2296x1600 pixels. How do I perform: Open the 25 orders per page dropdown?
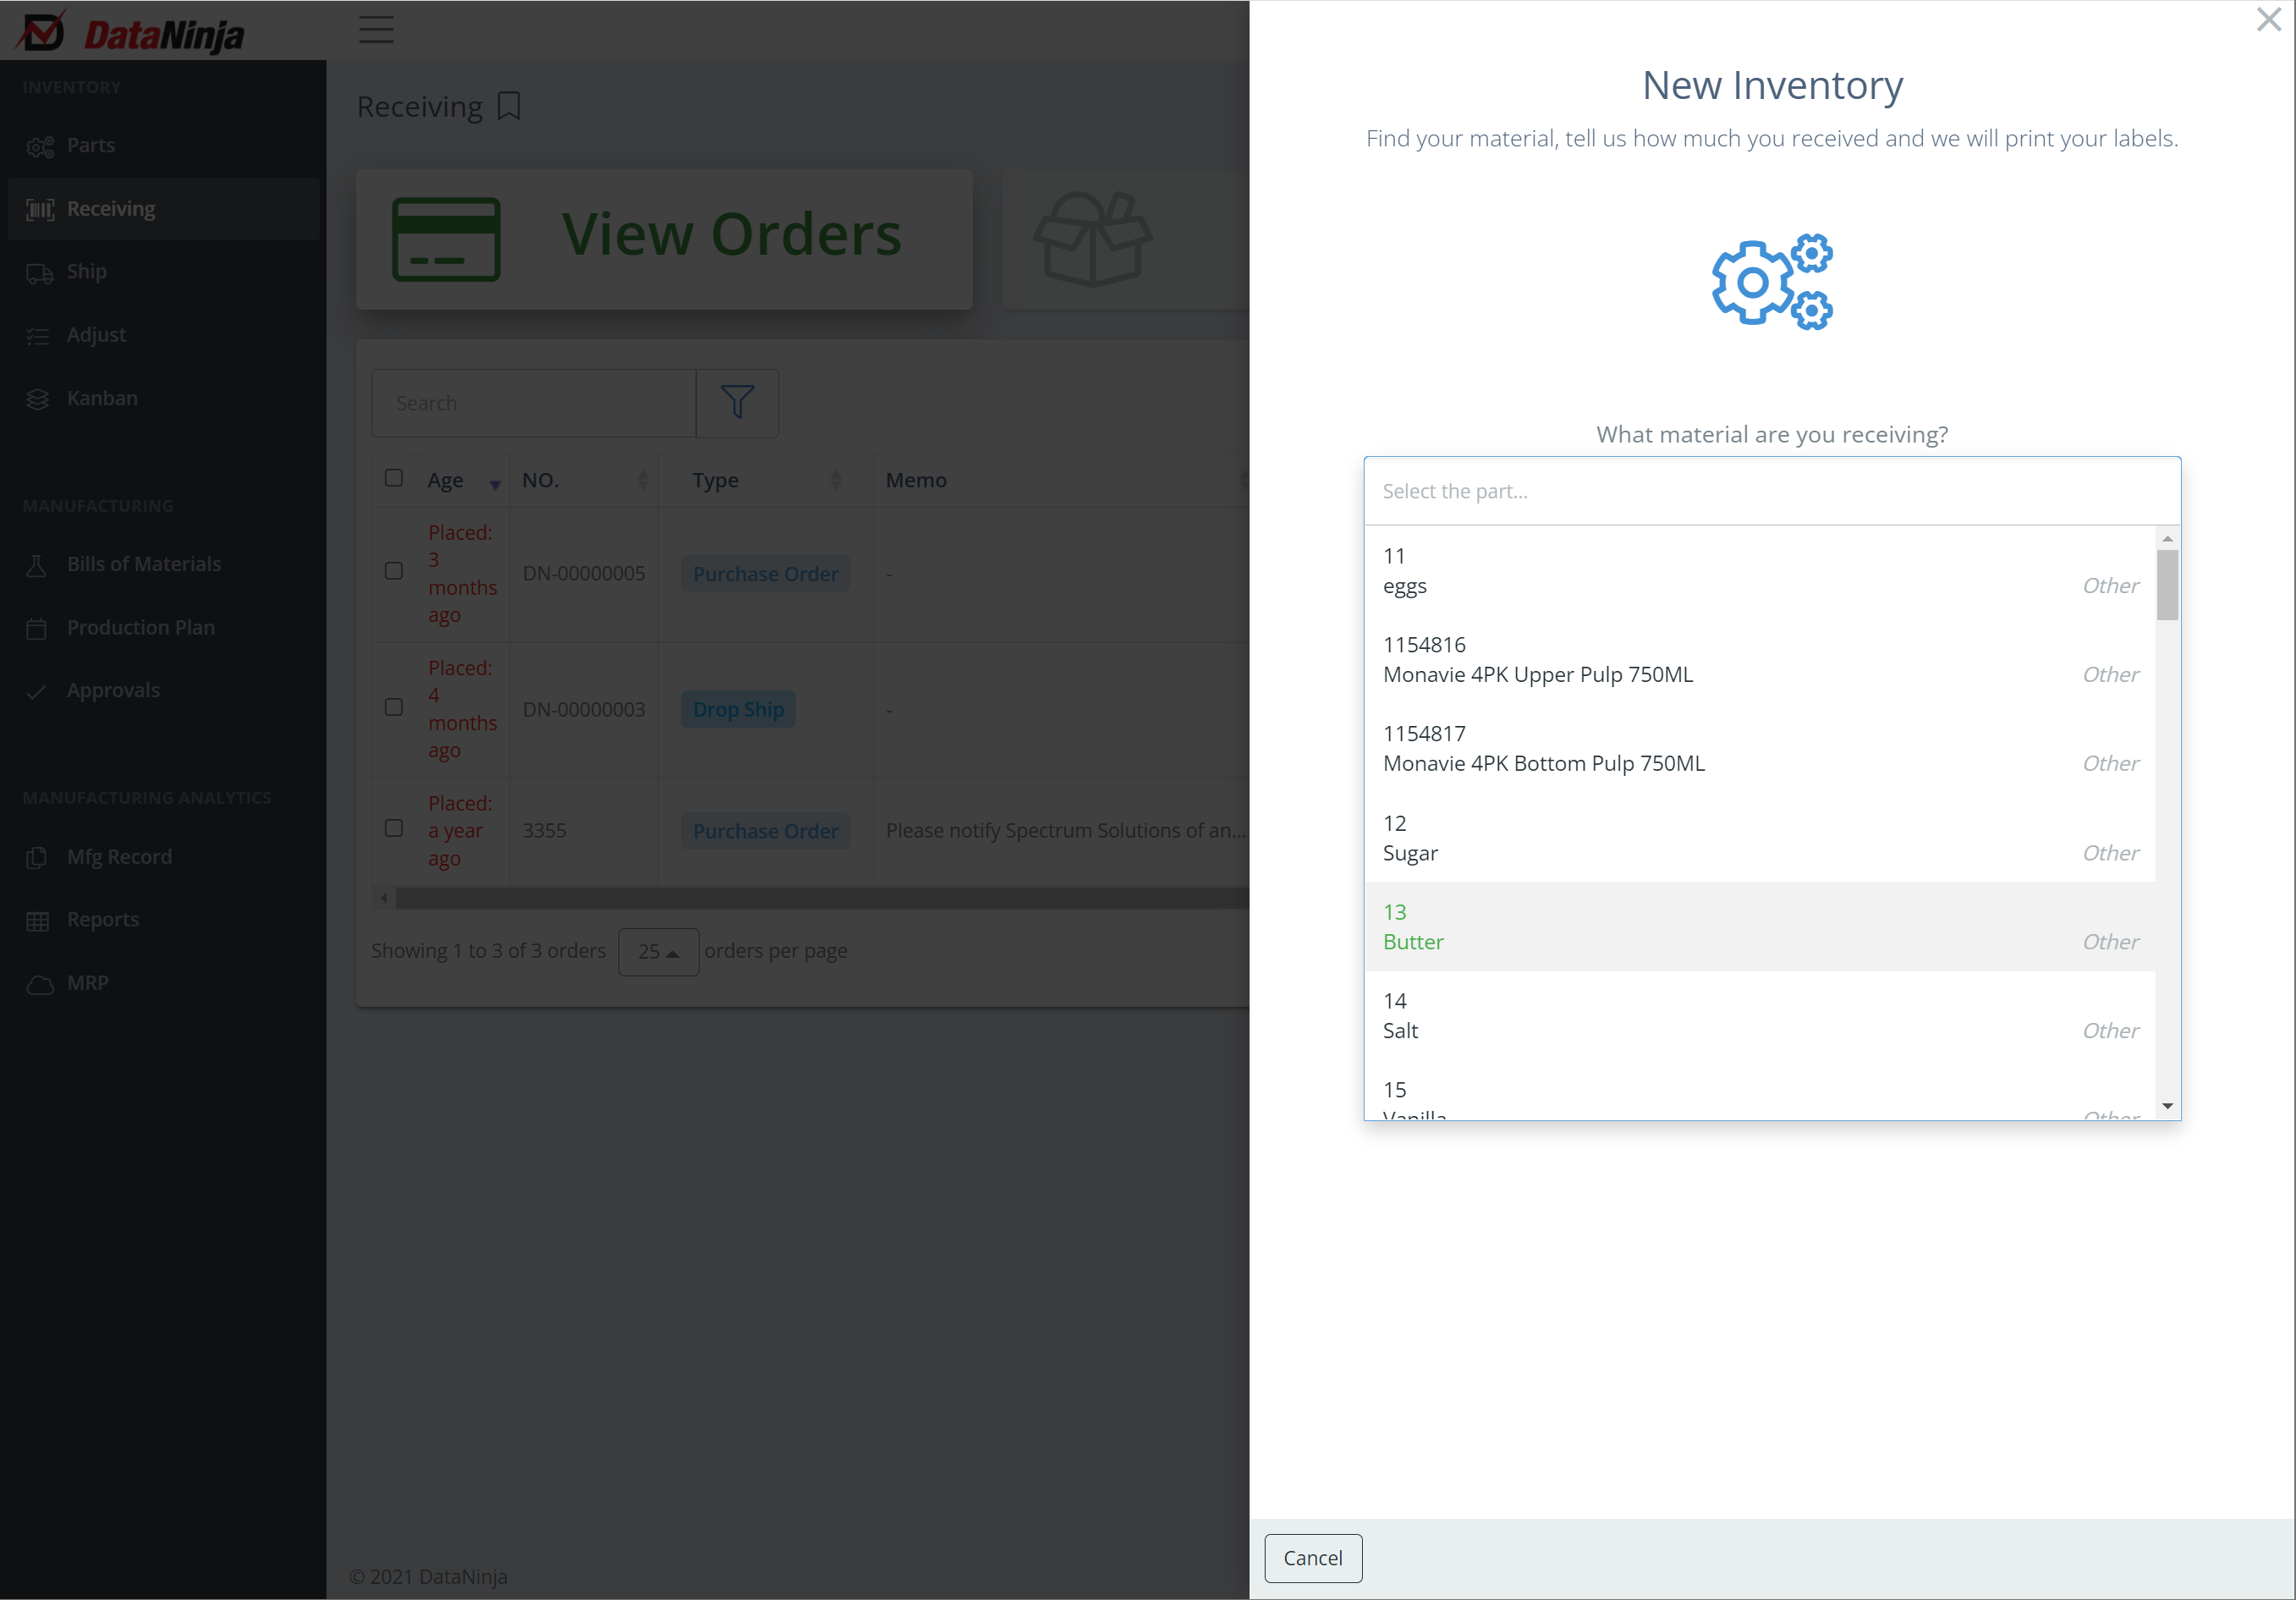pos(658,951)
